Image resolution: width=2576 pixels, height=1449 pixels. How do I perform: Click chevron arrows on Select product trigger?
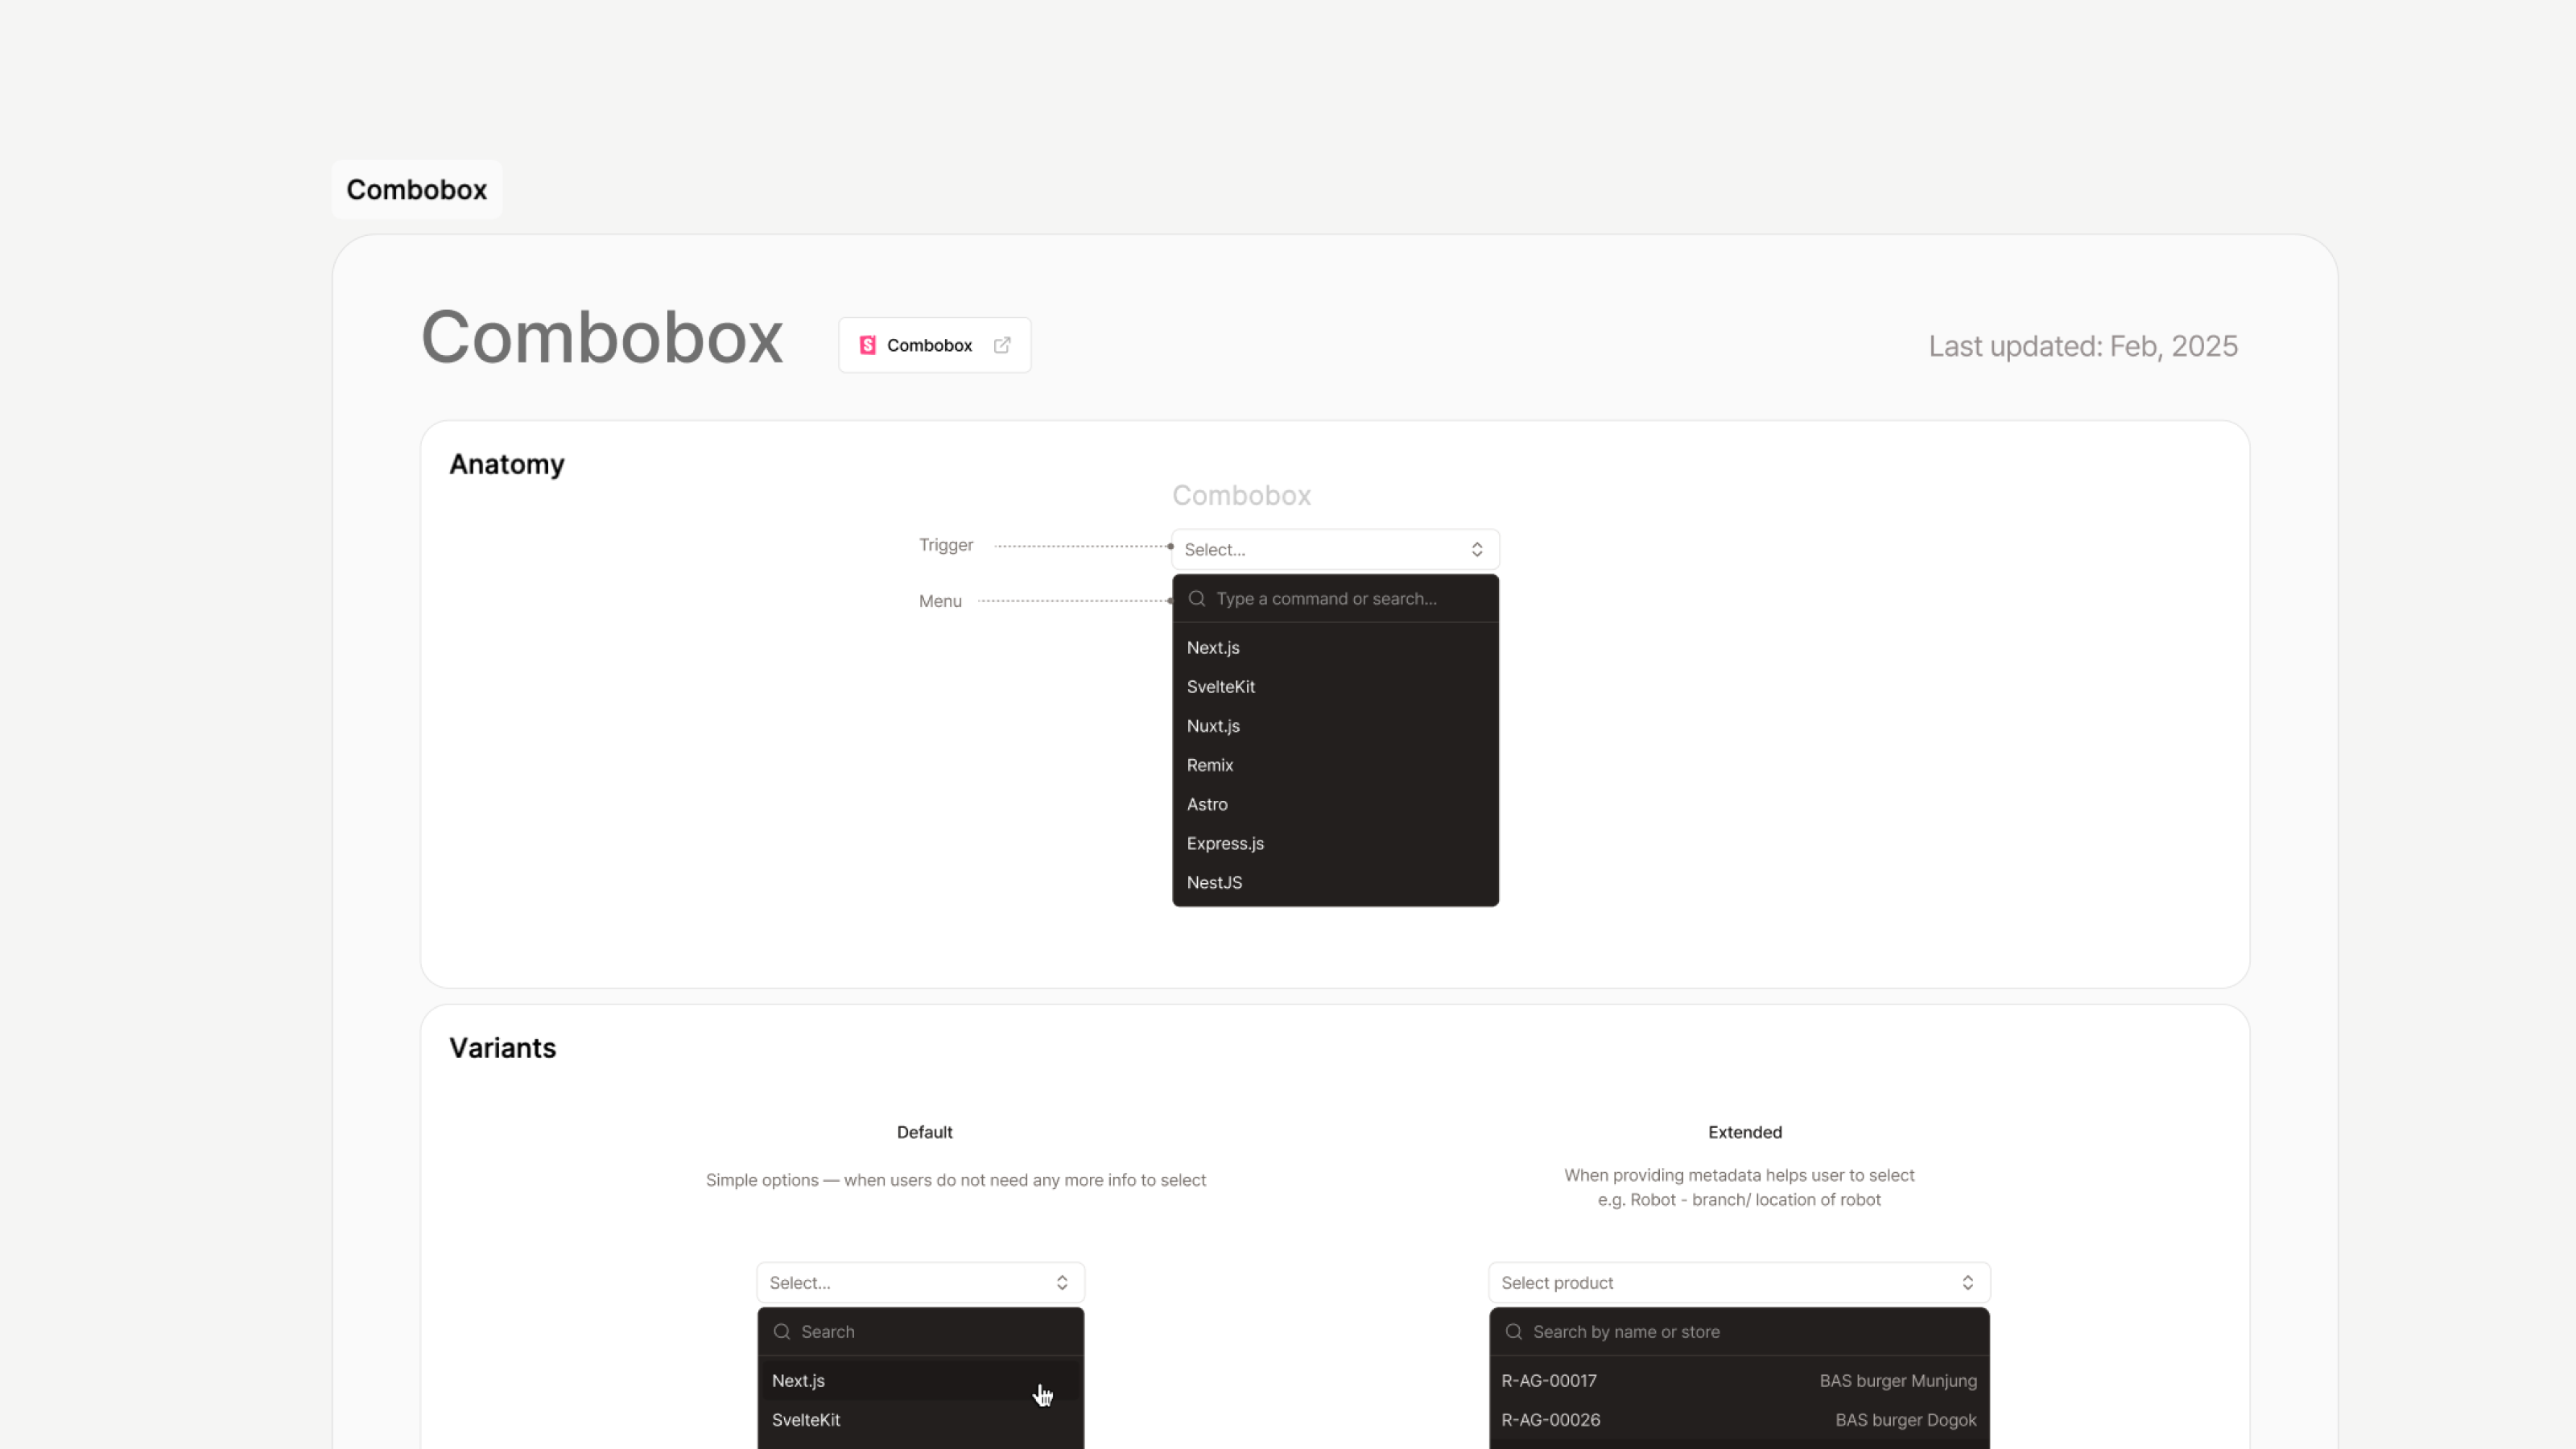click(1967, 1283)
